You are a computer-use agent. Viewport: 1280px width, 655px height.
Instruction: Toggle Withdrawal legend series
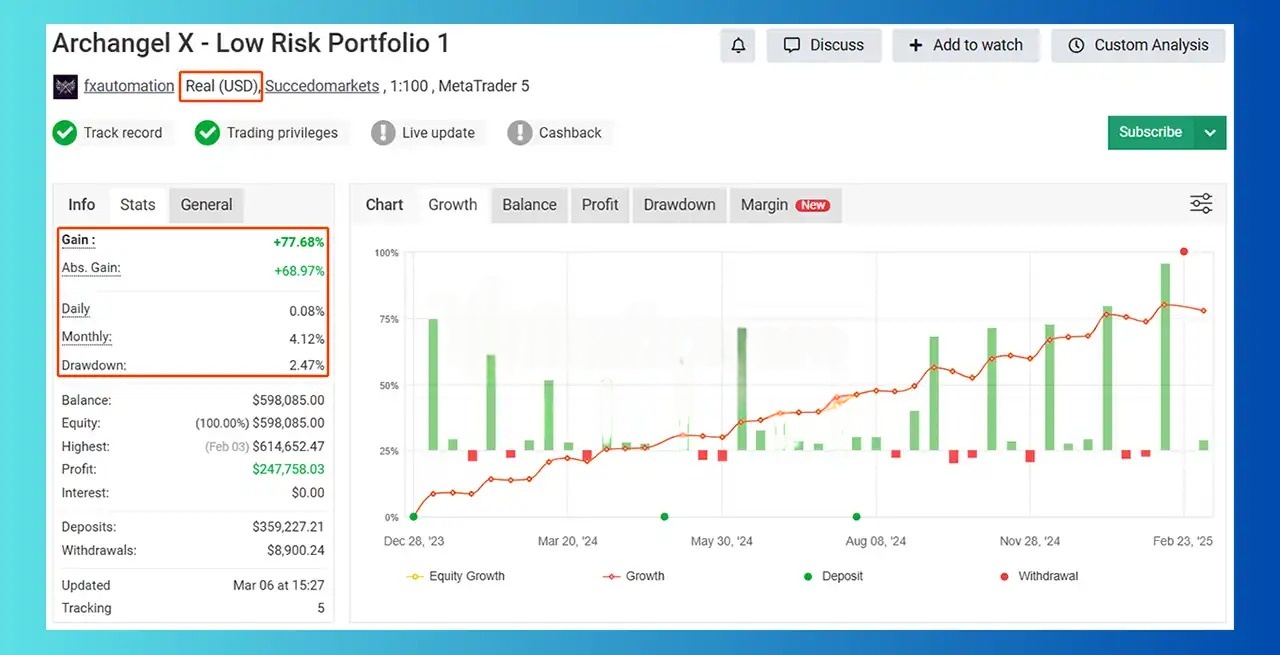point(1039,576)
